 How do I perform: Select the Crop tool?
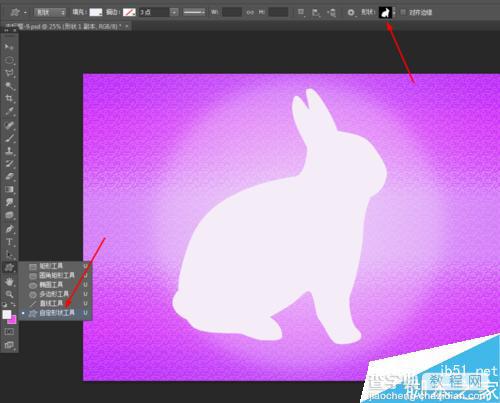[9, 98]
